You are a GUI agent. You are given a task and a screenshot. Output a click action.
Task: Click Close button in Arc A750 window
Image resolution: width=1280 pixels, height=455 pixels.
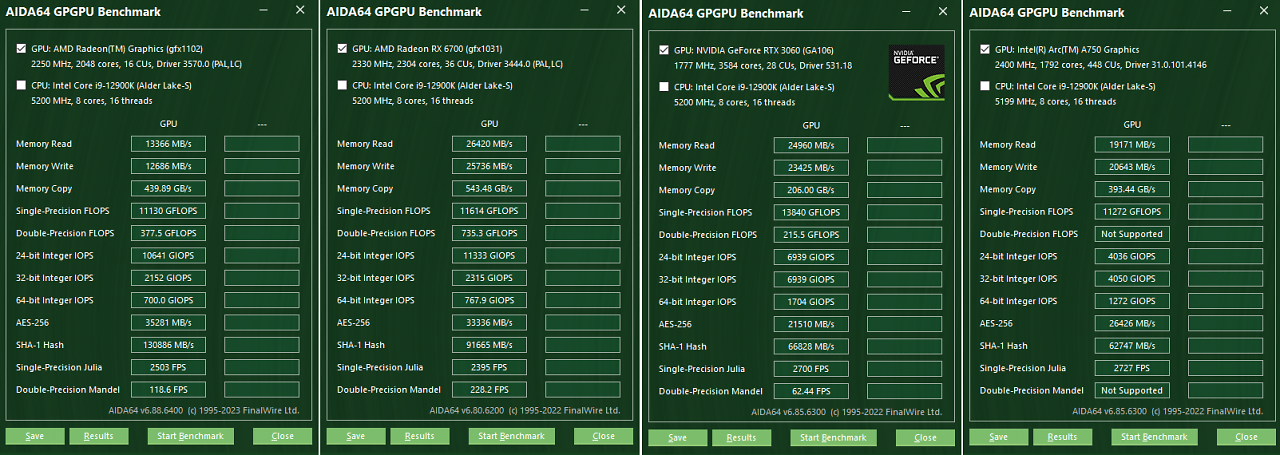[x=1246, y=437]
